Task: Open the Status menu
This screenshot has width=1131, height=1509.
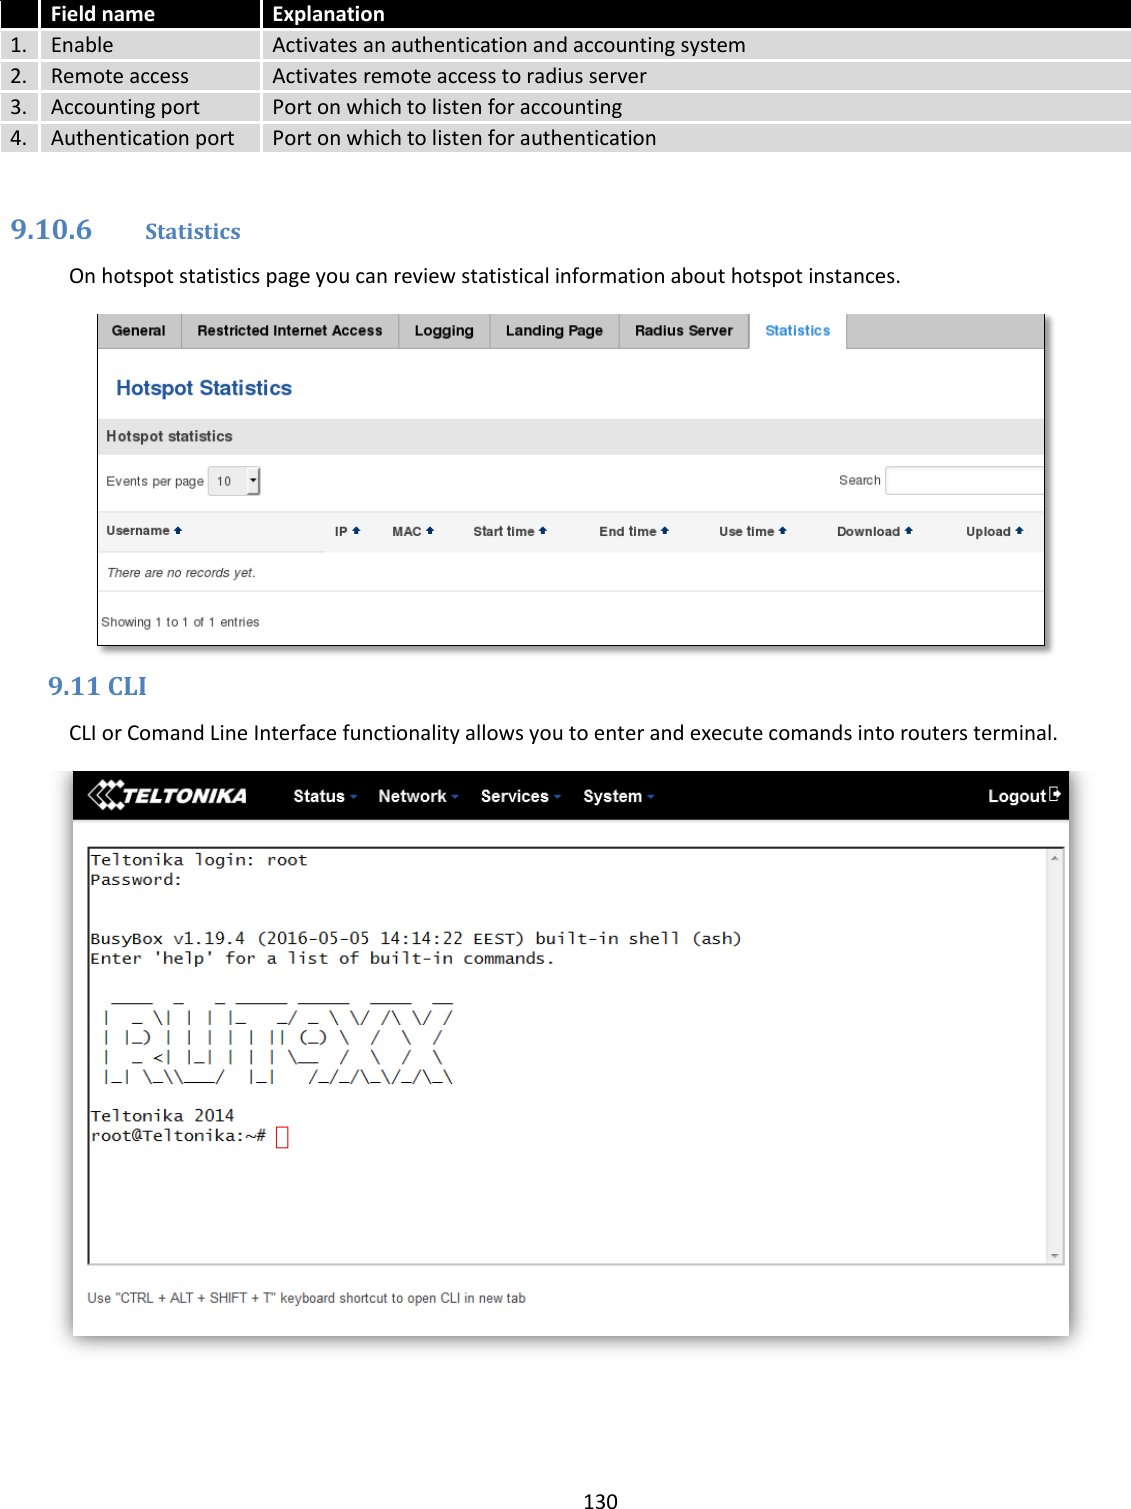Action: (x=322, y=795)
